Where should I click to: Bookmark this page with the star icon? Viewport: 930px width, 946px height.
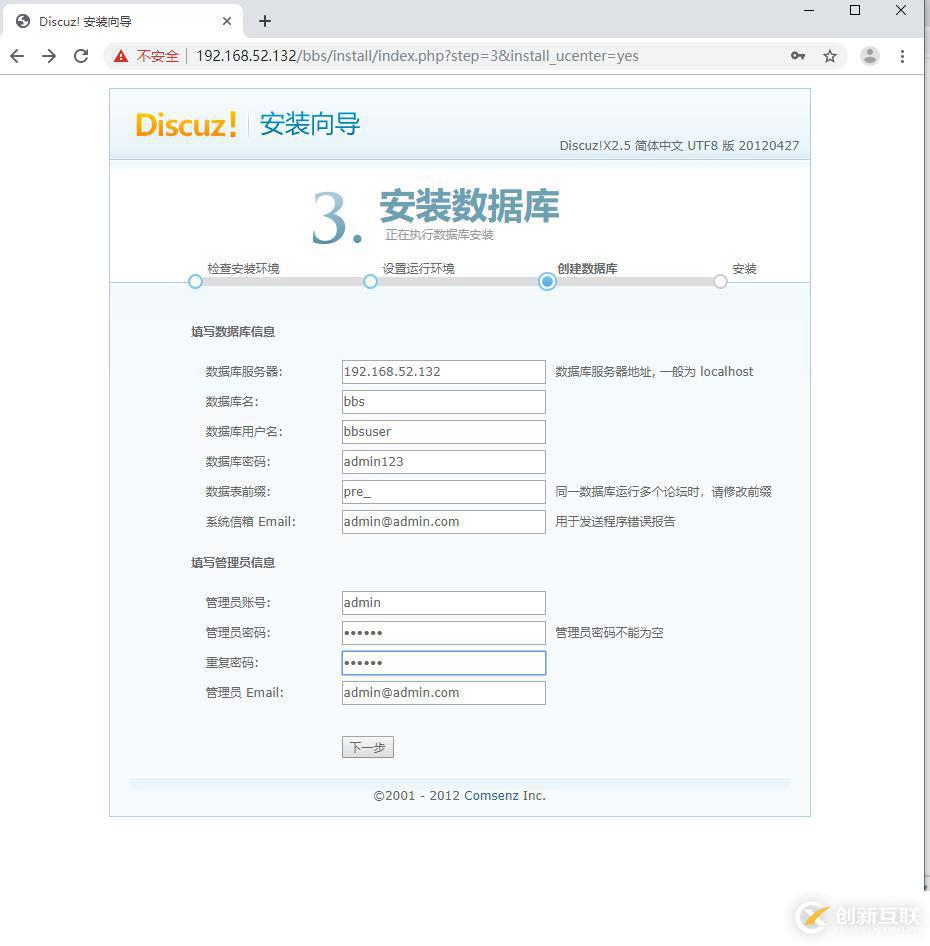(830, 56)
